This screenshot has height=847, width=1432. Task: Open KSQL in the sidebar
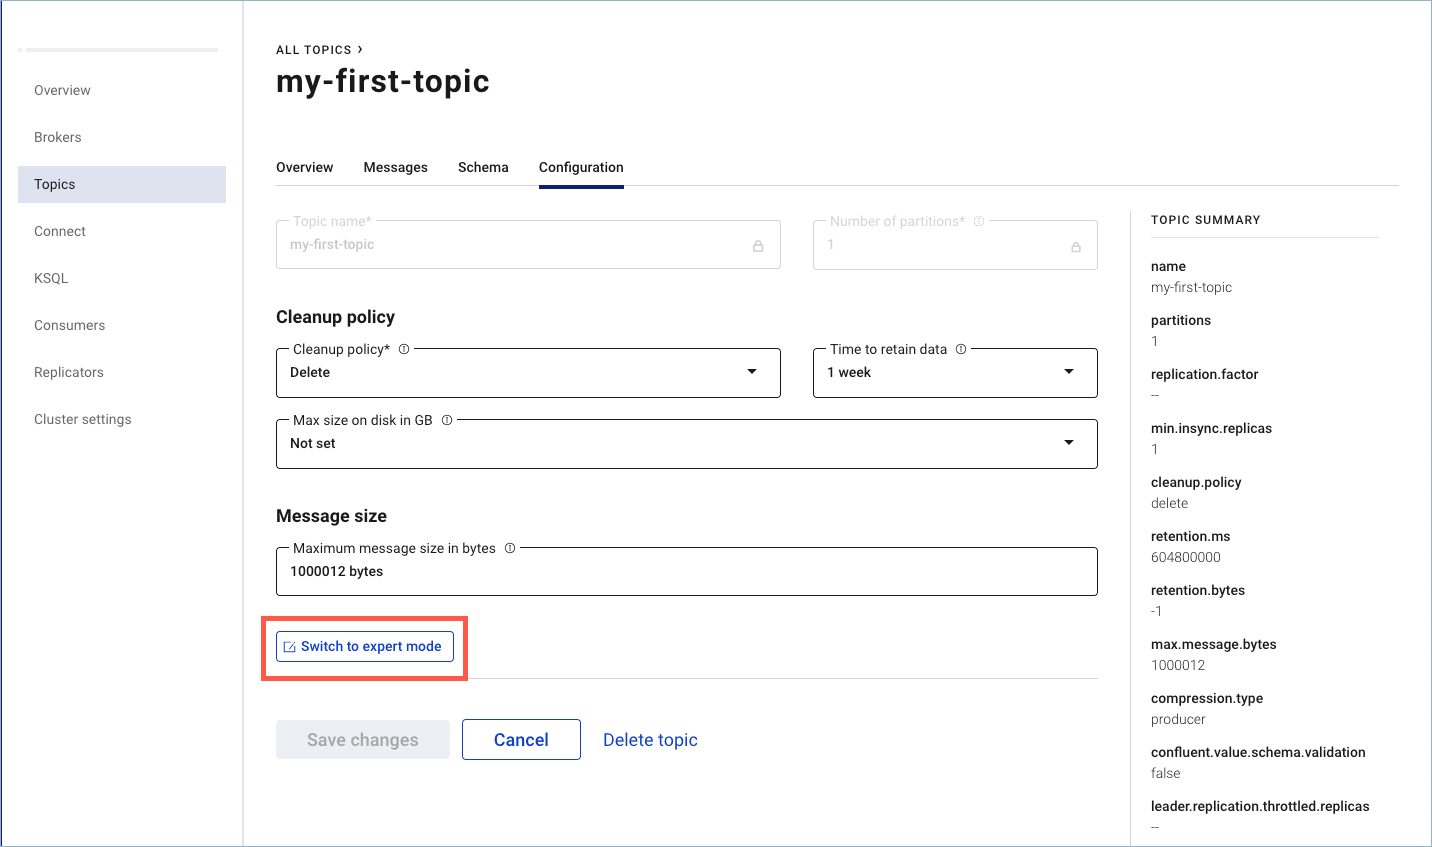point(51,278)
